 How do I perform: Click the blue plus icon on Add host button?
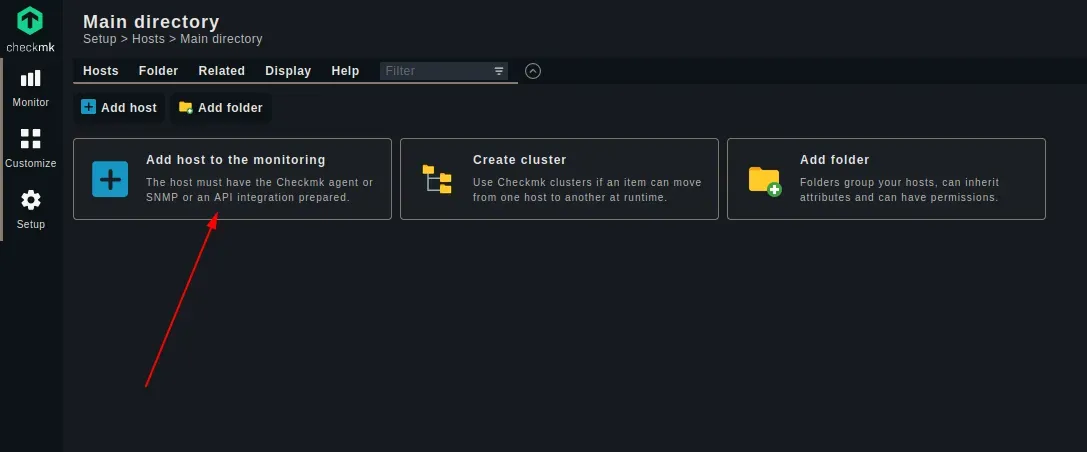pyautogui.click(x=88, y=107)
